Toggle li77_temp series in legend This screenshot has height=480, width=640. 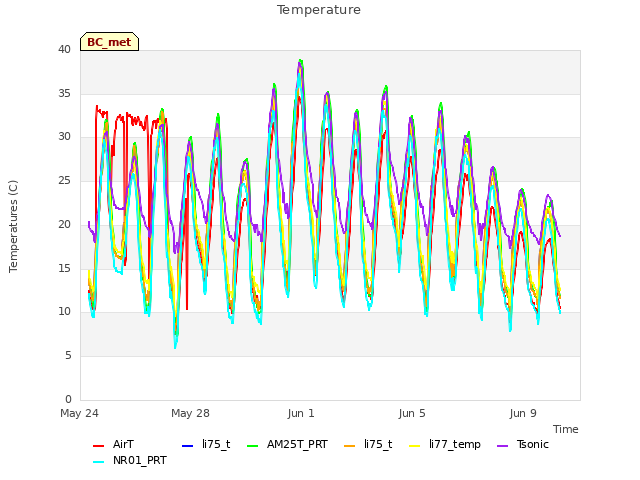pos(445,444)
